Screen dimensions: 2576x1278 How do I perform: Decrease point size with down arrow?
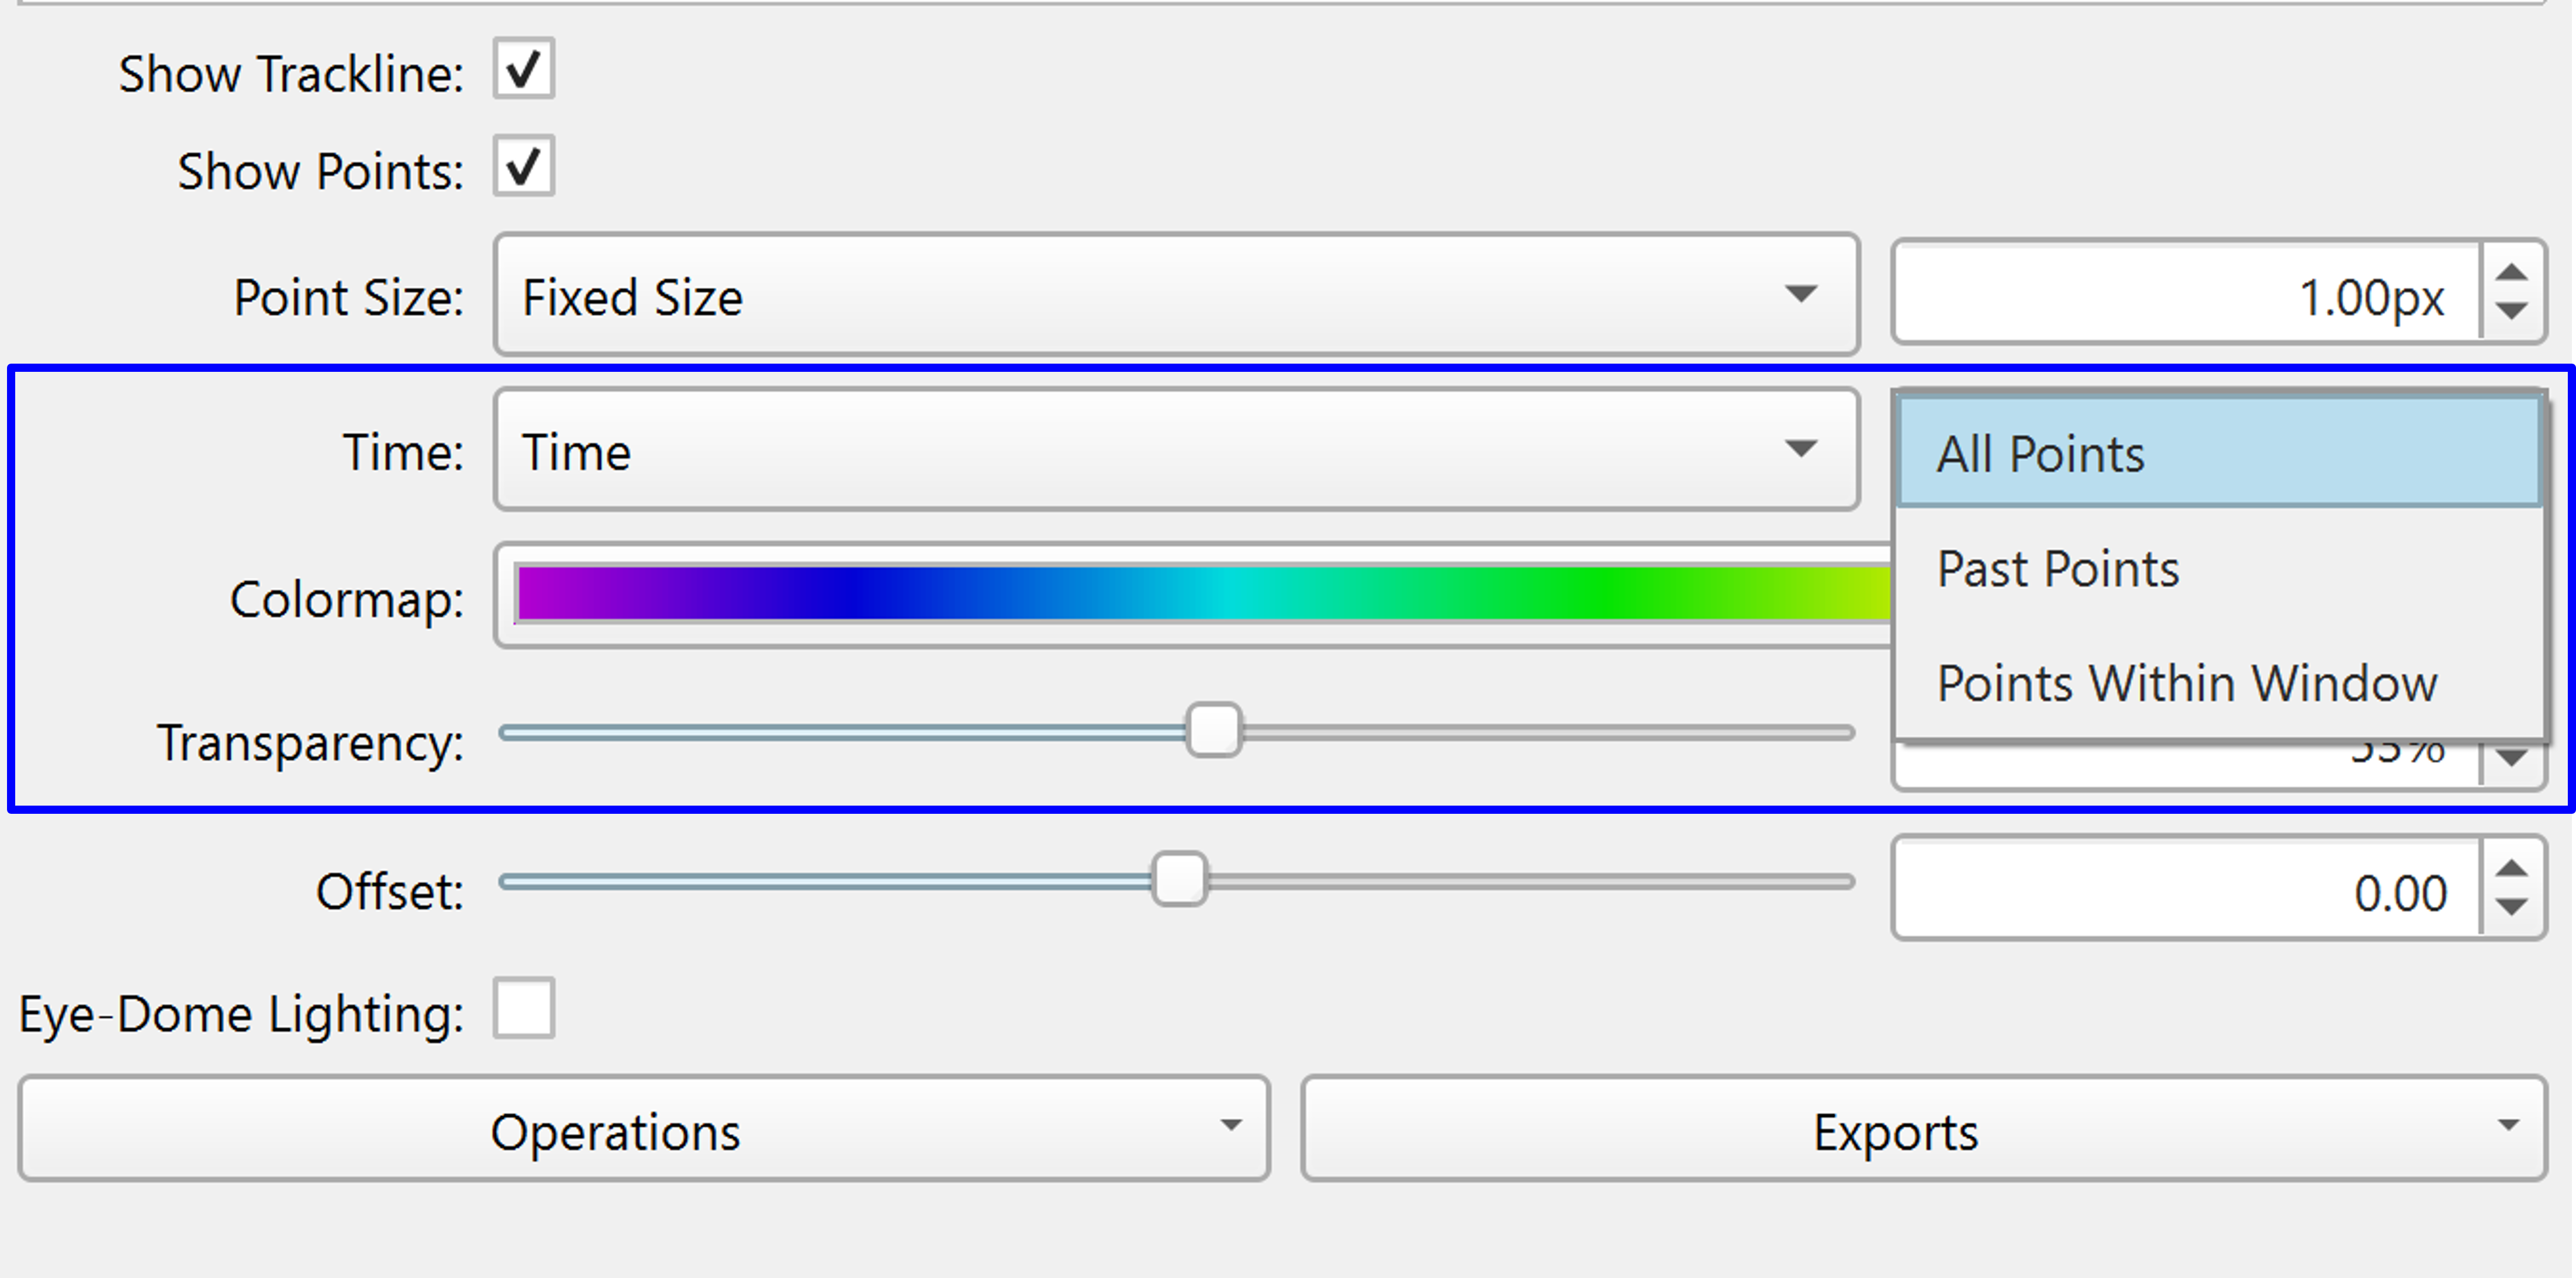2512,311
